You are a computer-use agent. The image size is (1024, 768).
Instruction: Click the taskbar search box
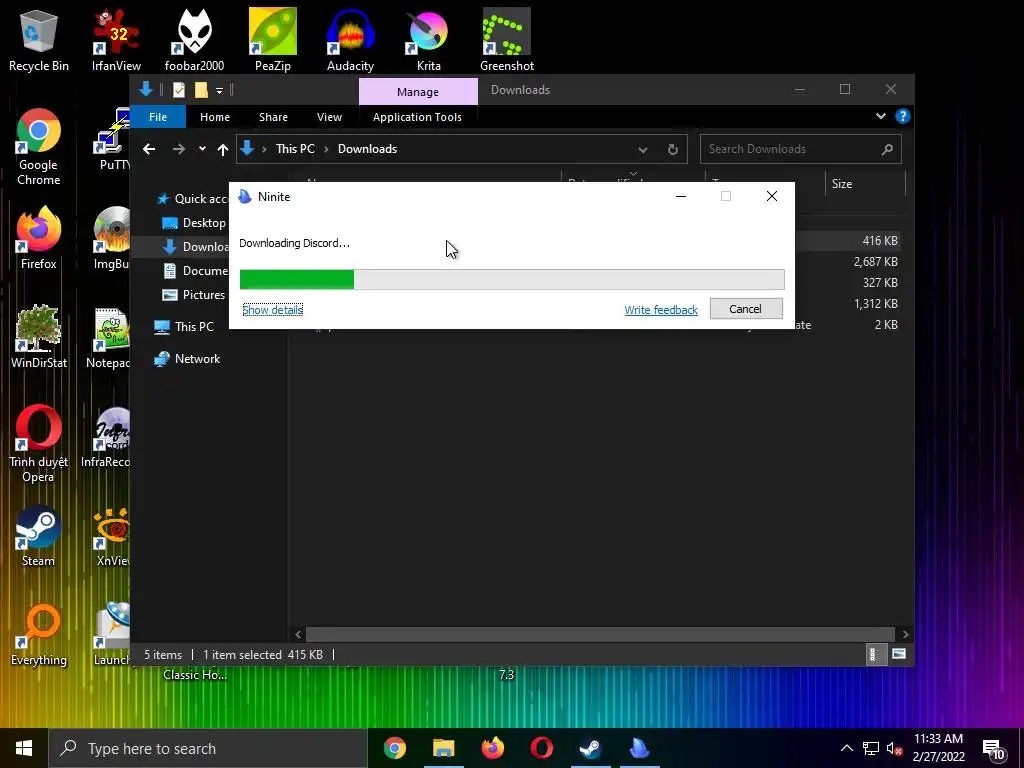(208, 748)
